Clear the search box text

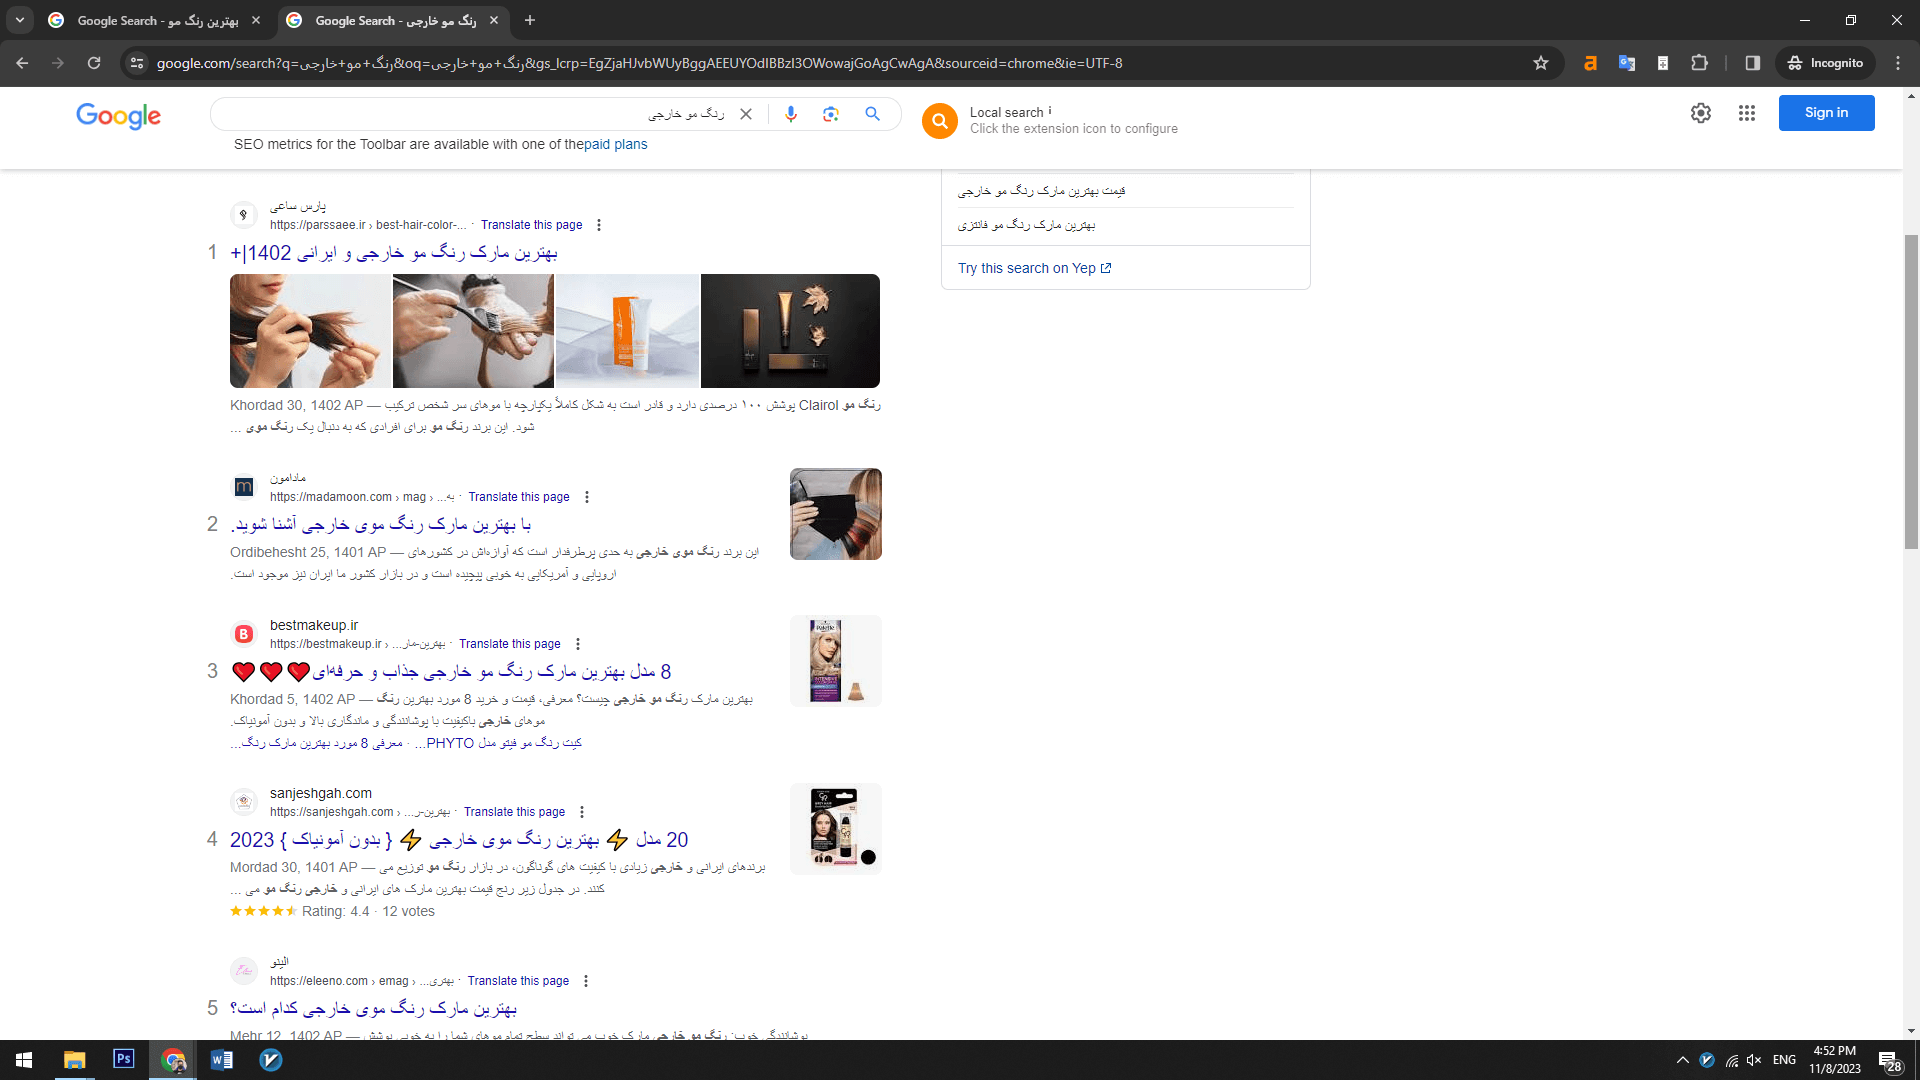(x=746, y=114)
